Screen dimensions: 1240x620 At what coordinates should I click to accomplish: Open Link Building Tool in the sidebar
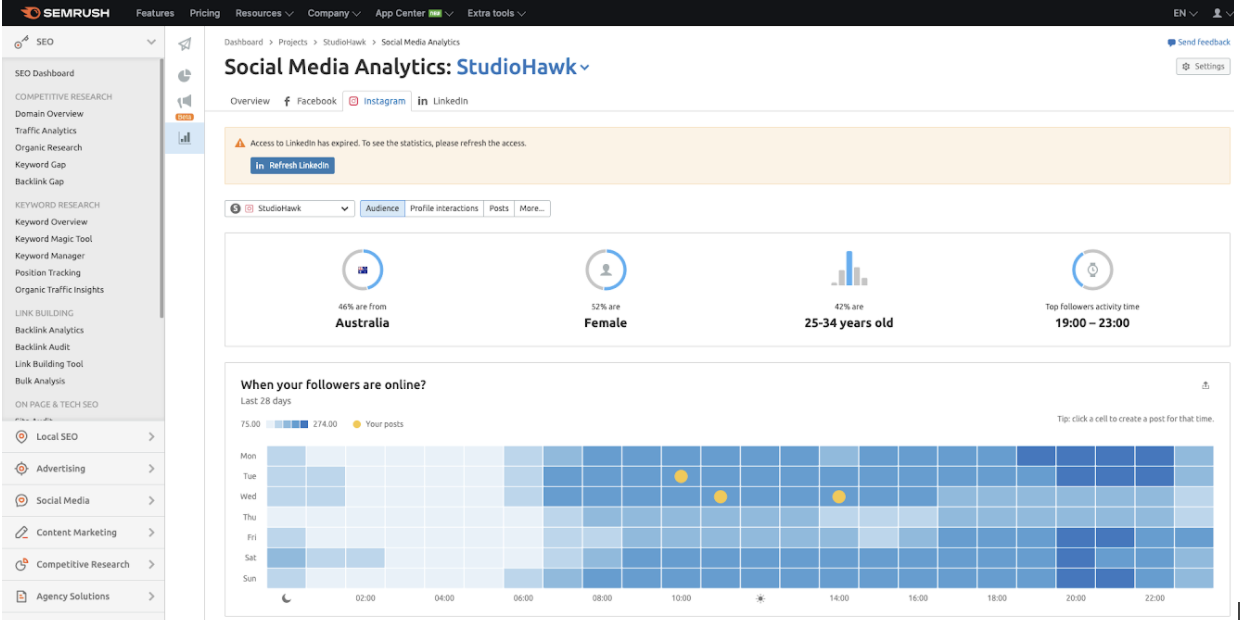(49, 364)
